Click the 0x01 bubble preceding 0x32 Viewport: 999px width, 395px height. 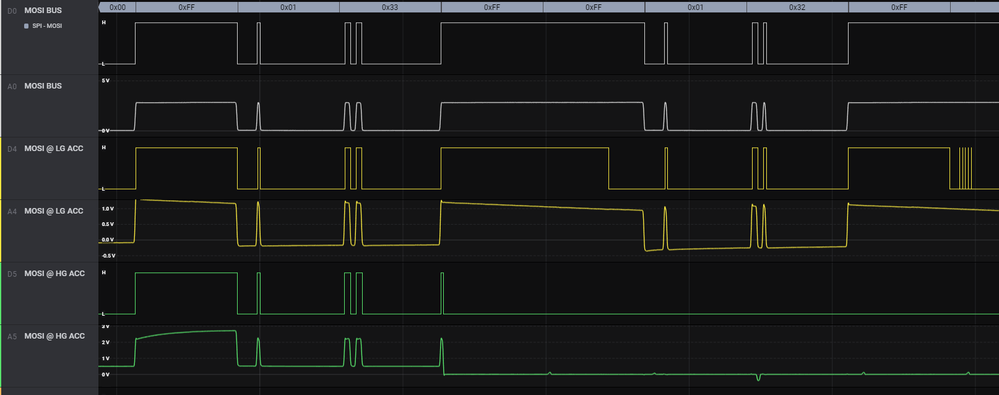(695, 7)
